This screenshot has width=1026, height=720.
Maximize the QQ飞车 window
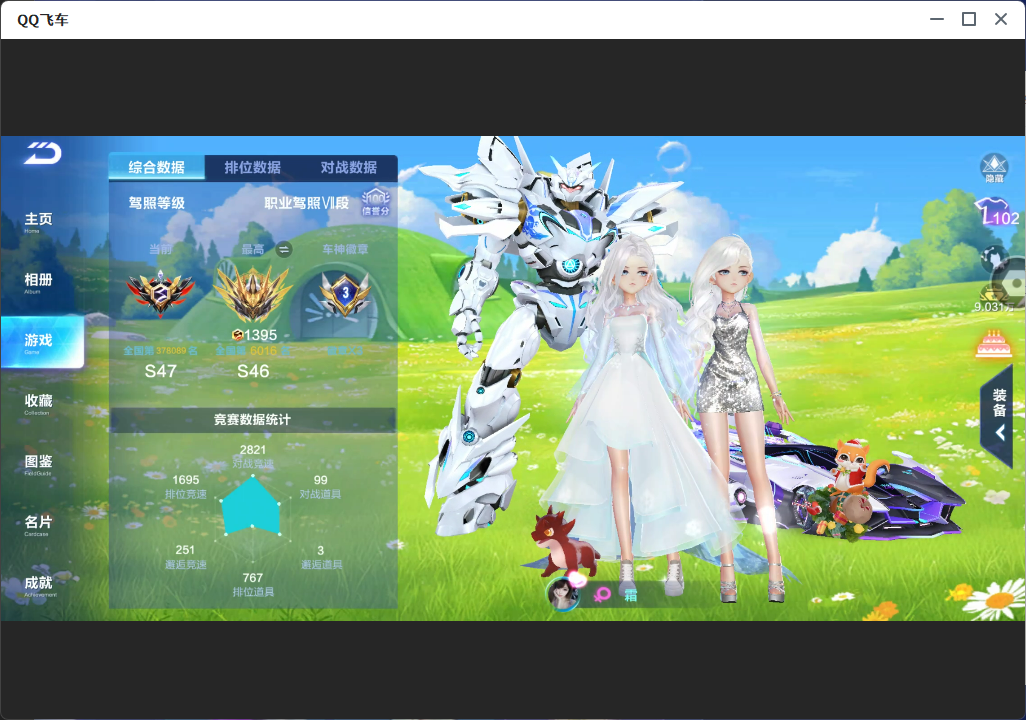[969, 19]
